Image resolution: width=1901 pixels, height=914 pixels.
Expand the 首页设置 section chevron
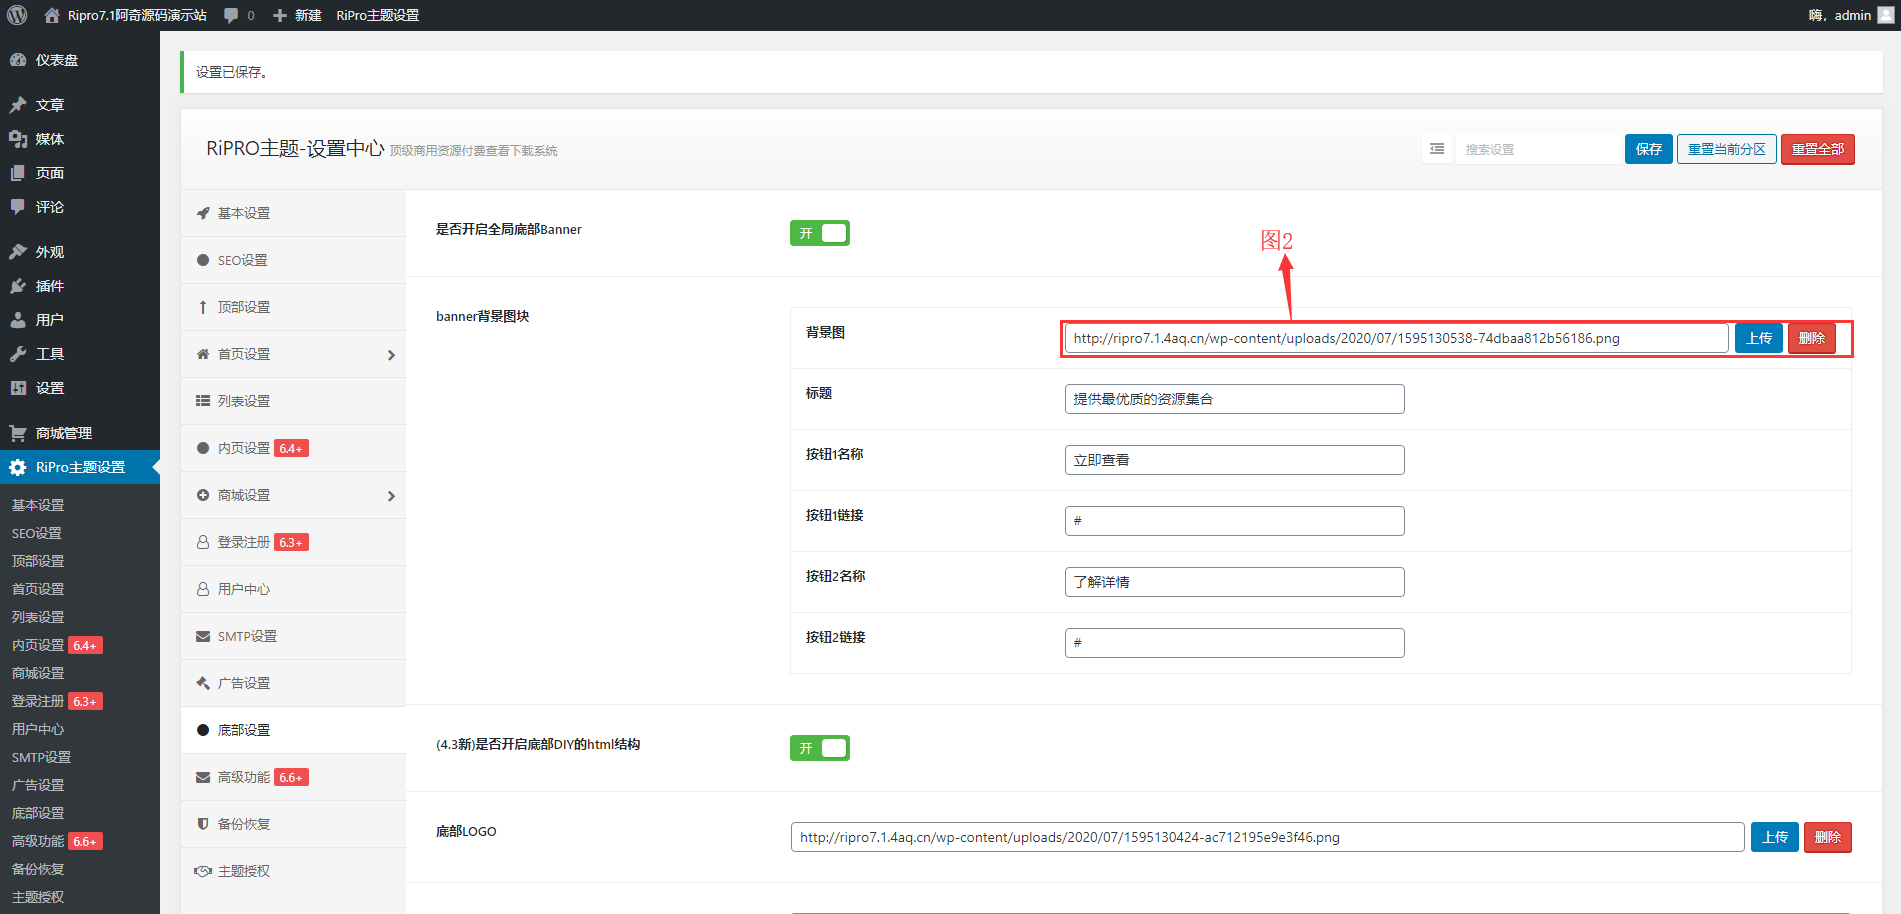pyautogui.click(x=392, y=353)
